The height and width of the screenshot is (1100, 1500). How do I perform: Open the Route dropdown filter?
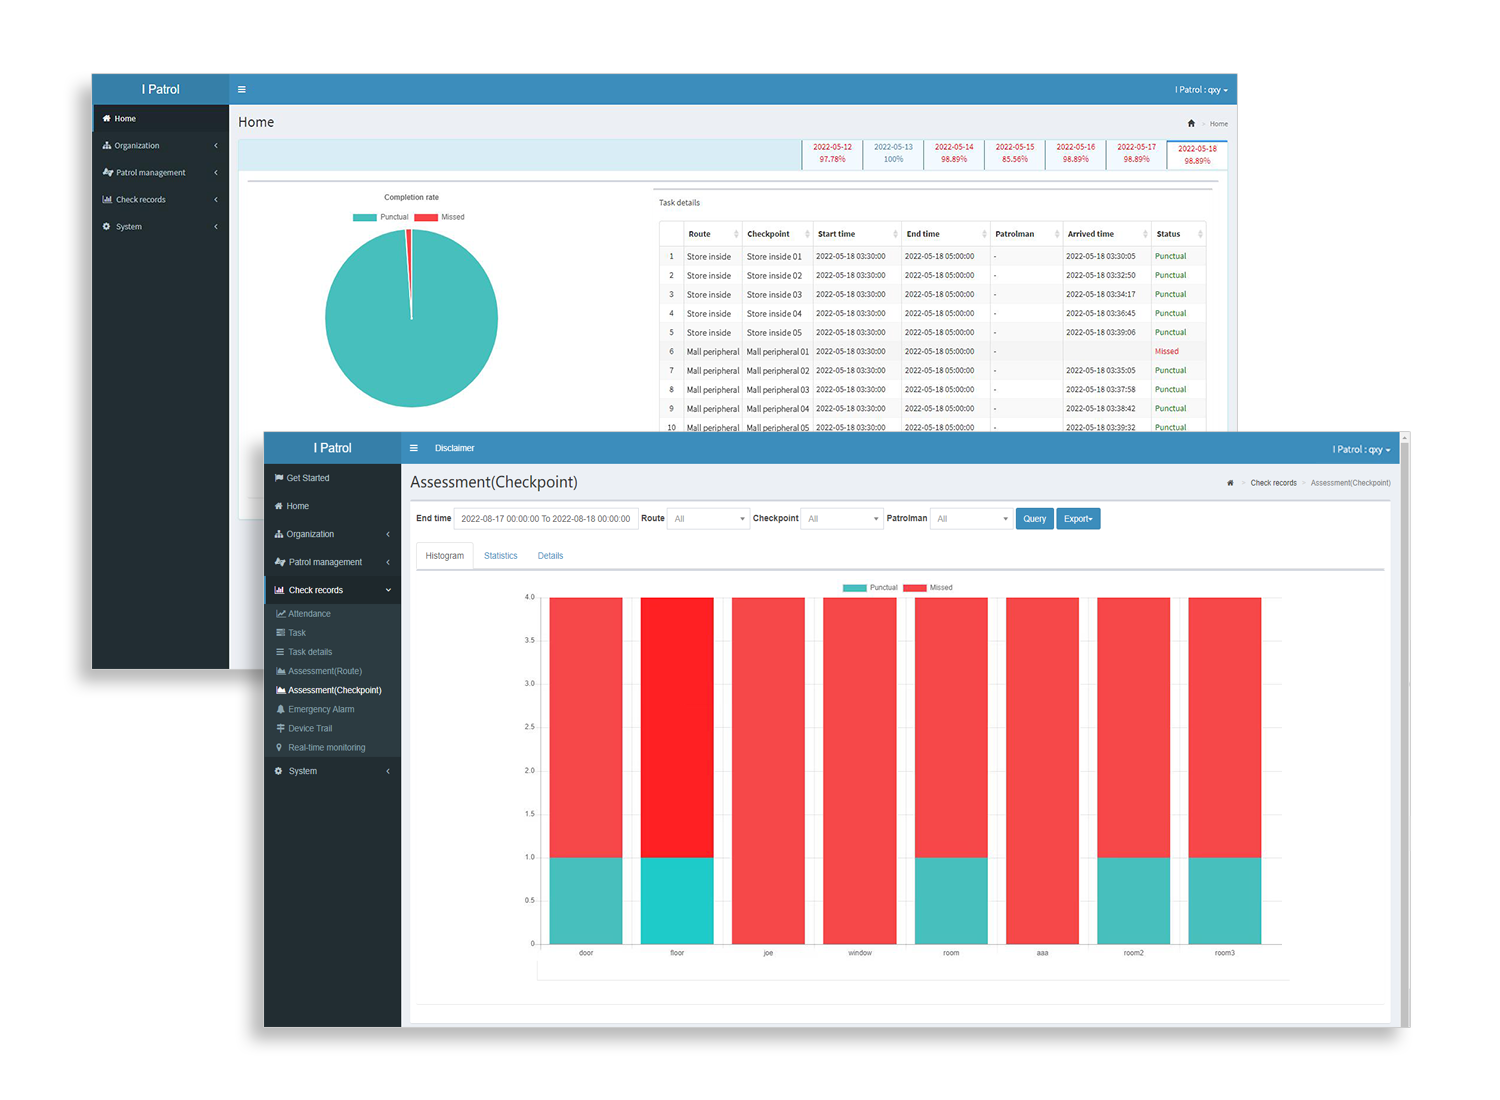(708, 519)
